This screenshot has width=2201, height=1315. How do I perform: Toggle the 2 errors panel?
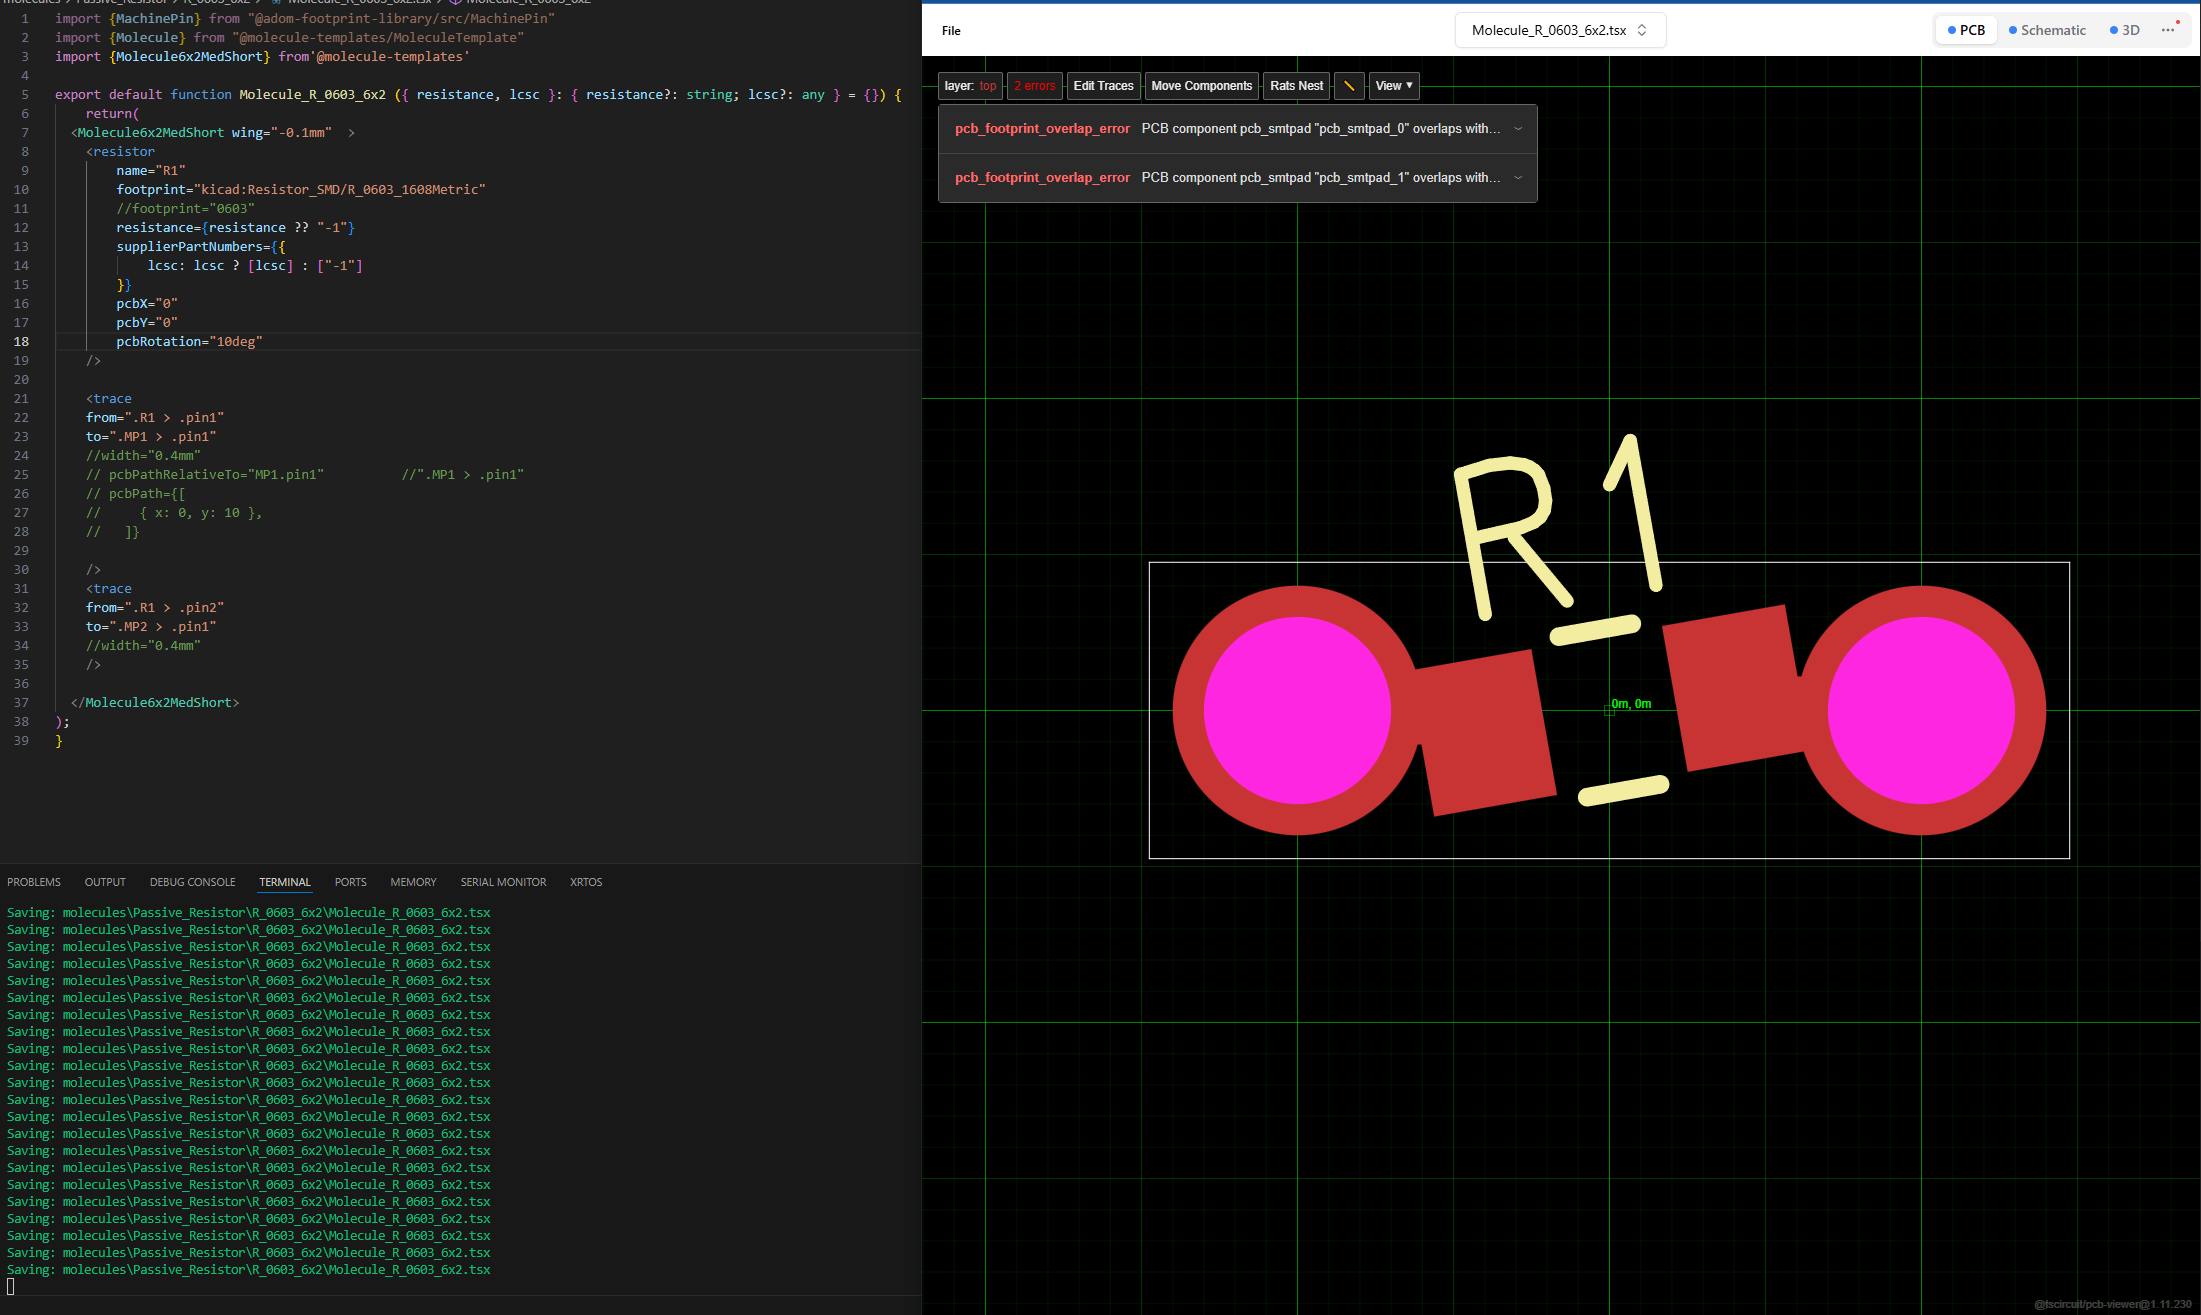tap(1034, 86)
